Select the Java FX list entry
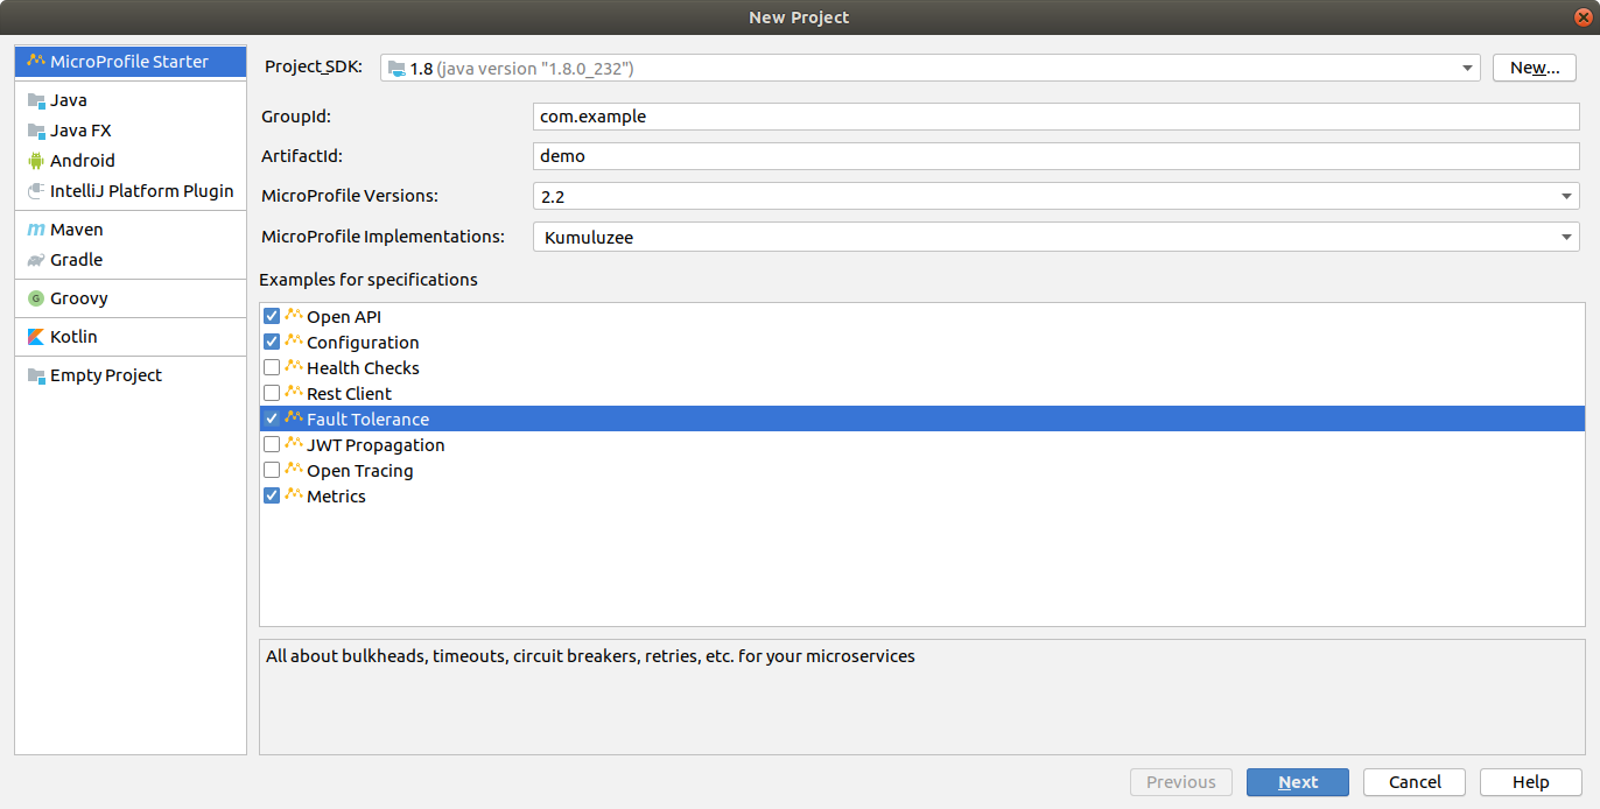This screenshot has width=1600, height=809. [131, 131]
